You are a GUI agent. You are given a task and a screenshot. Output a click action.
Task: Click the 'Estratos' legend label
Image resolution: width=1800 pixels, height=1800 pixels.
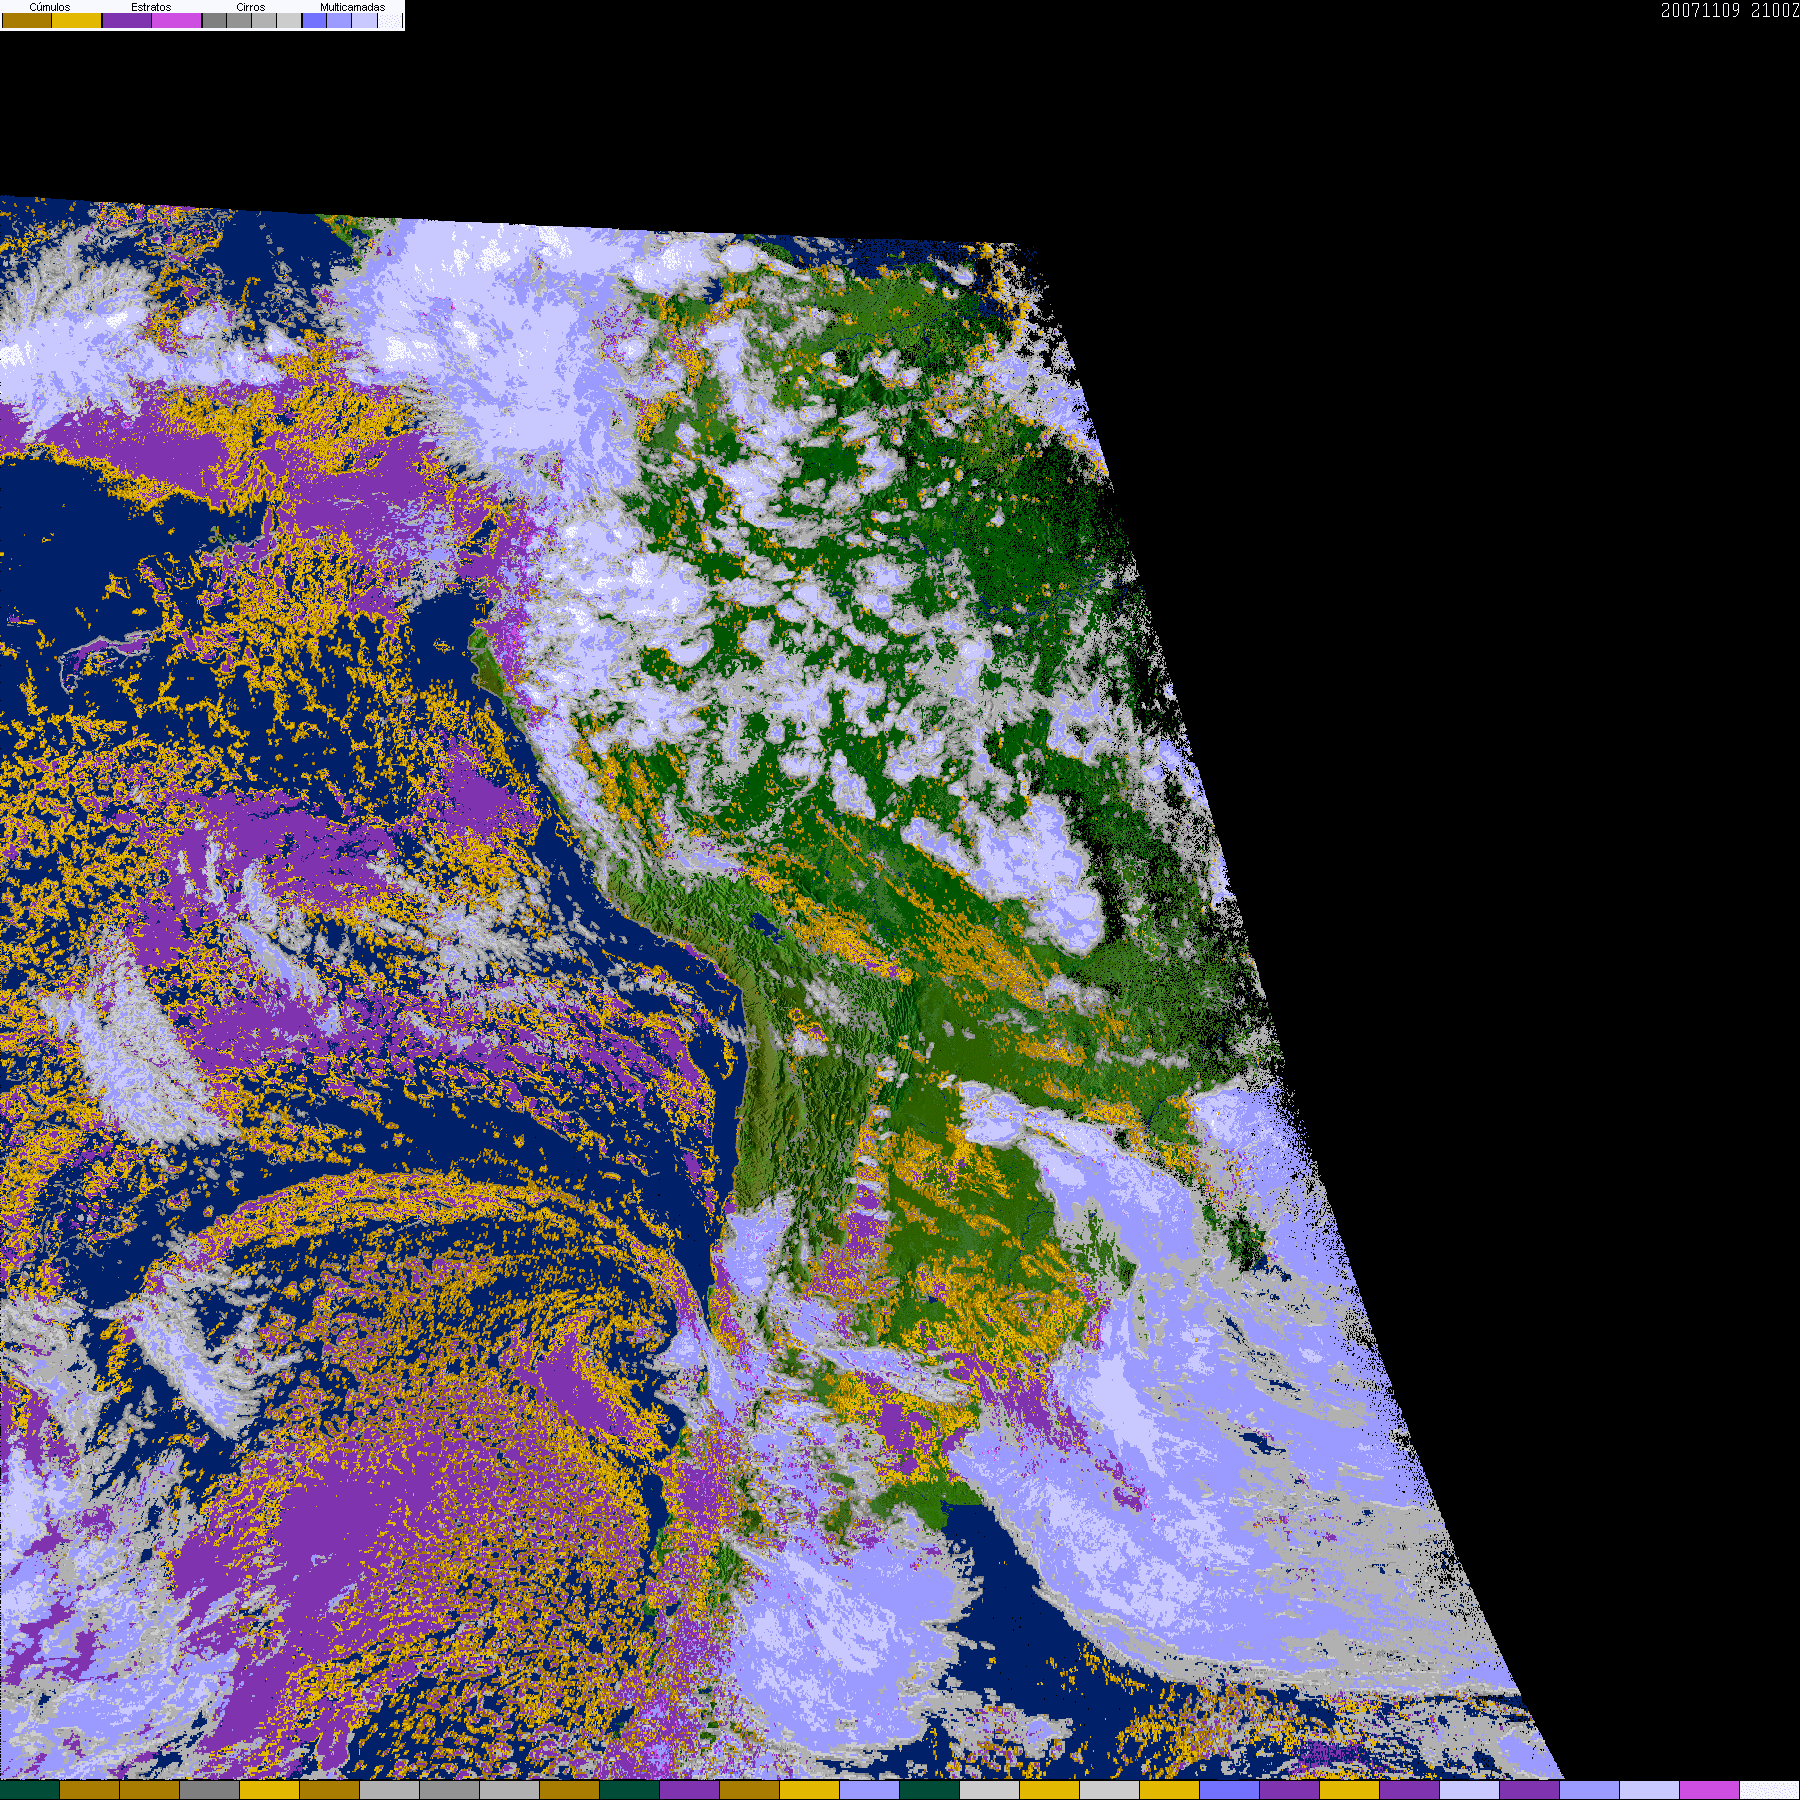pyautogui.click(x=151, y=7)
